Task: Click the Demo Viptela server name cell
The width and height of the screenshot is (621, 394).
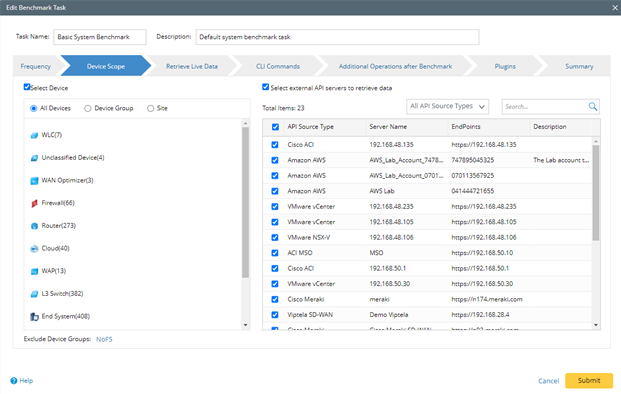Action: pos(389,315)
